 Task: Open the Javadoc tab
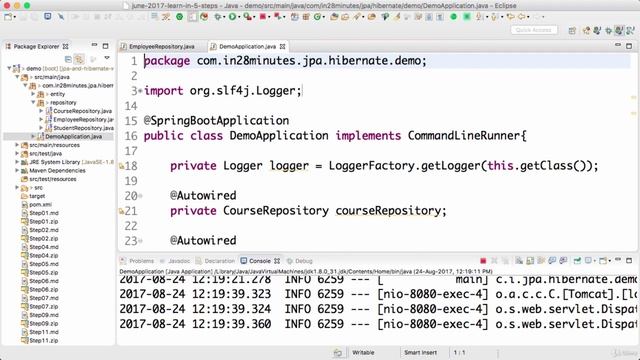[179, 261]
